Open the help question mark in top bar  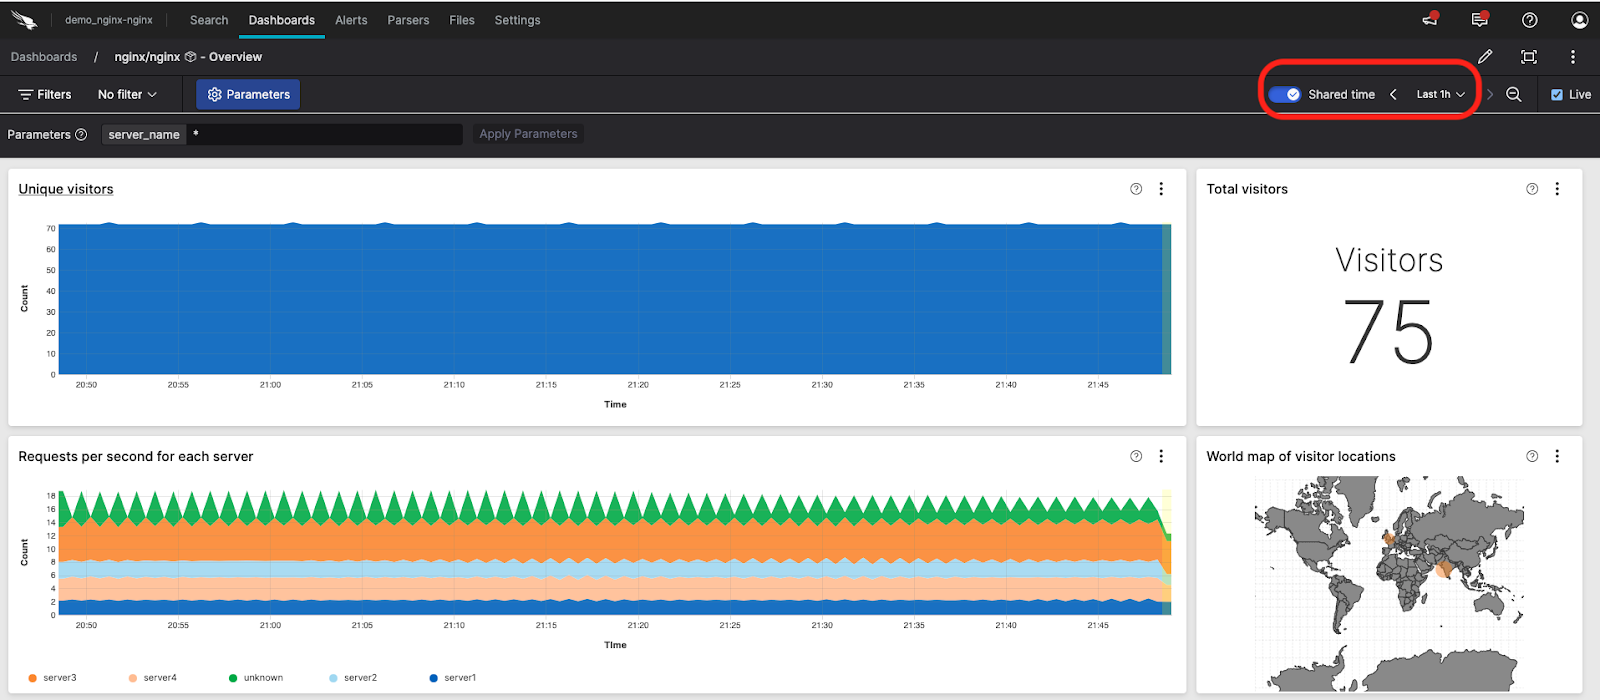click(x=1529, y=20)
